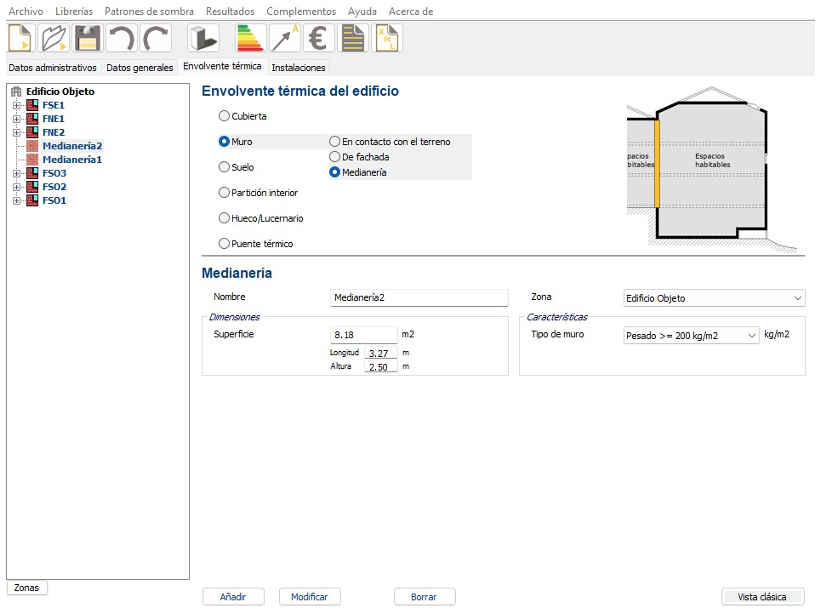Click the redo arrow icon
The height and width of the screenshot is (613, 820).
(x=155, y=39)
